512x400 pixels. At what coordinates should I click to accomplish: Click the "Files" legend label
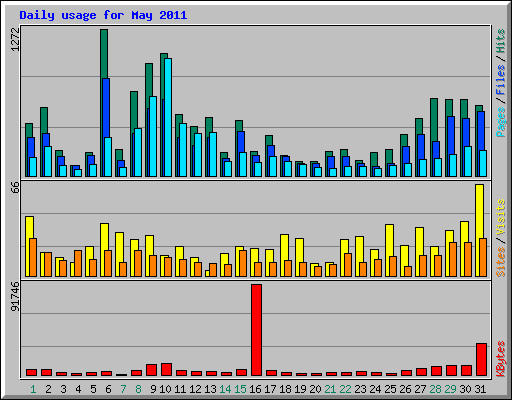(x=500, y=80)
